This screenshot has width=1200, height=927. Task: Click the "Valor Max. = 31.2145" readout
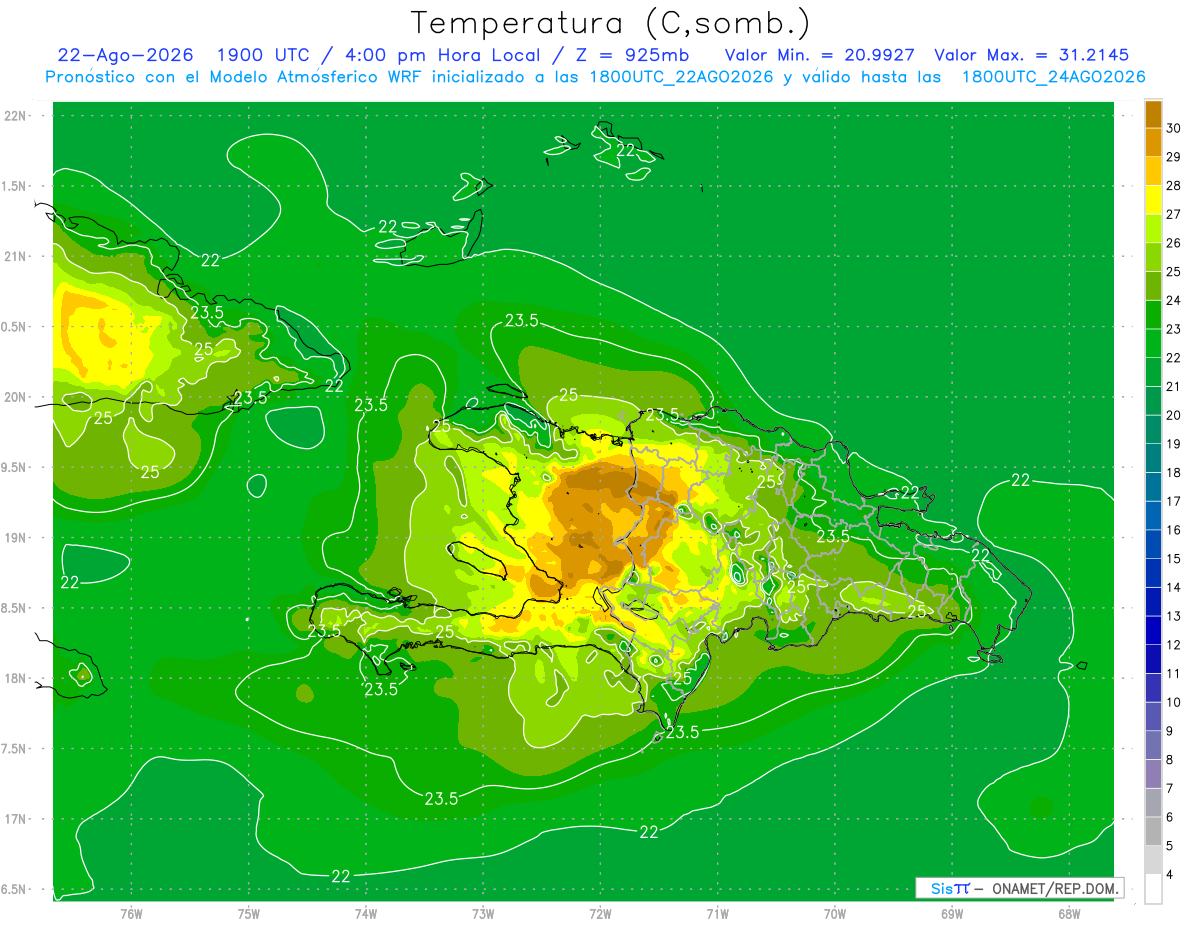click(x=1031, y=55)
